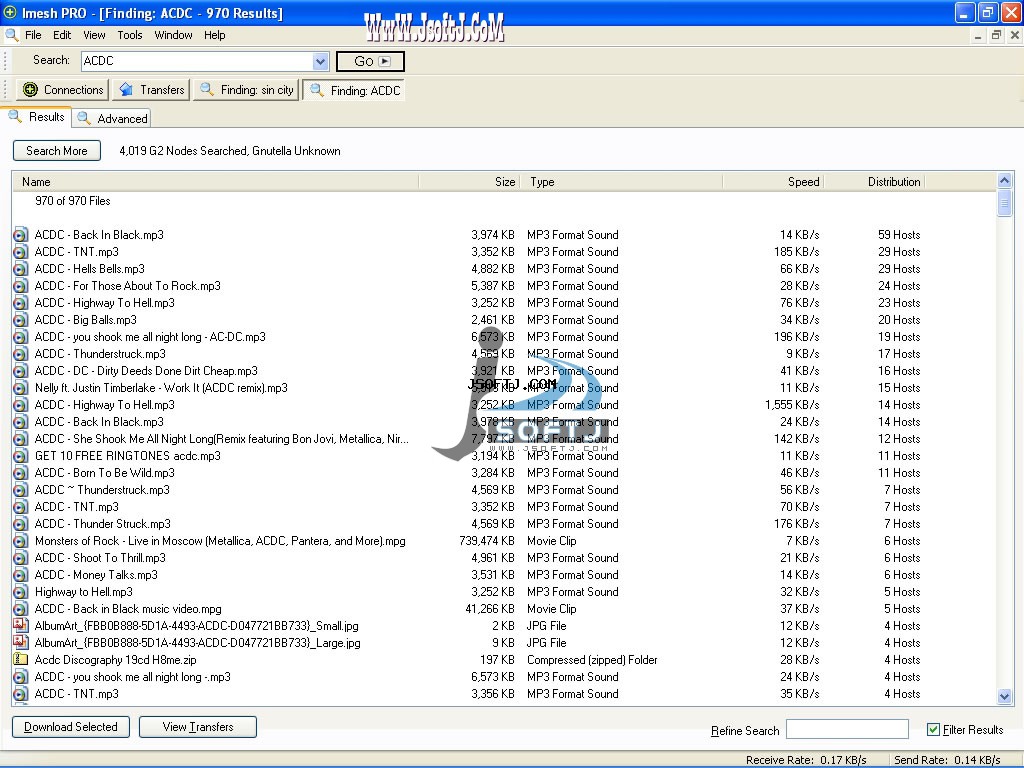
Task: Sort results by the Speed column header
Action: 773,182
